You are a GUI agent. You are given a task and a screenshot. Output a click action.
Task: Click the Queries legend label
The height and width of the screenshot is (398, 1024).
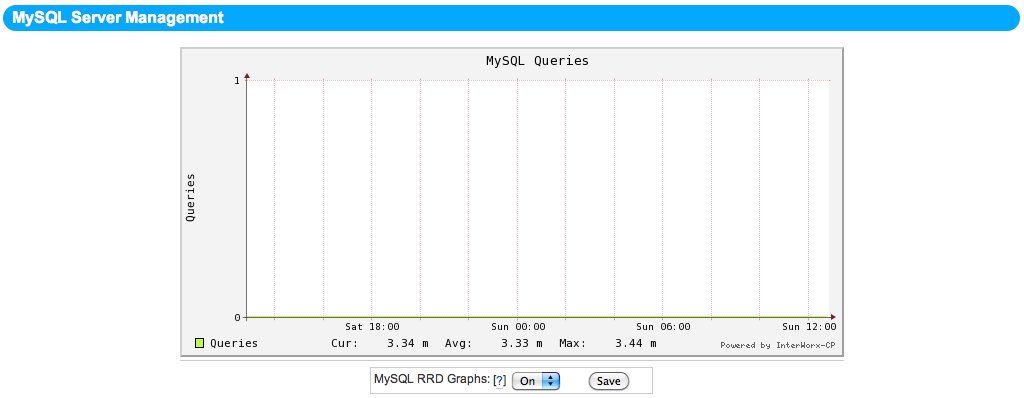click(234, 343)
